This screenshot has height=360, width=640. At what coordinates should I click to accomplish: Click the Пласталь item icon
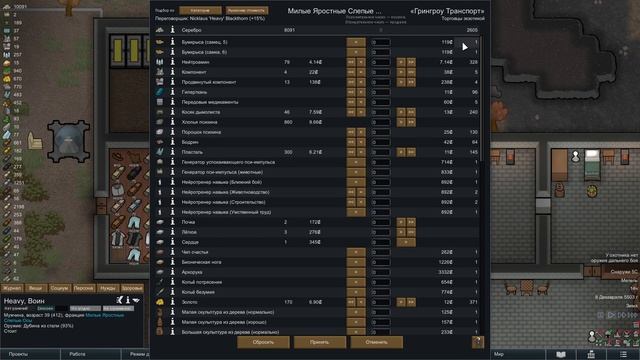coord(160,152)
